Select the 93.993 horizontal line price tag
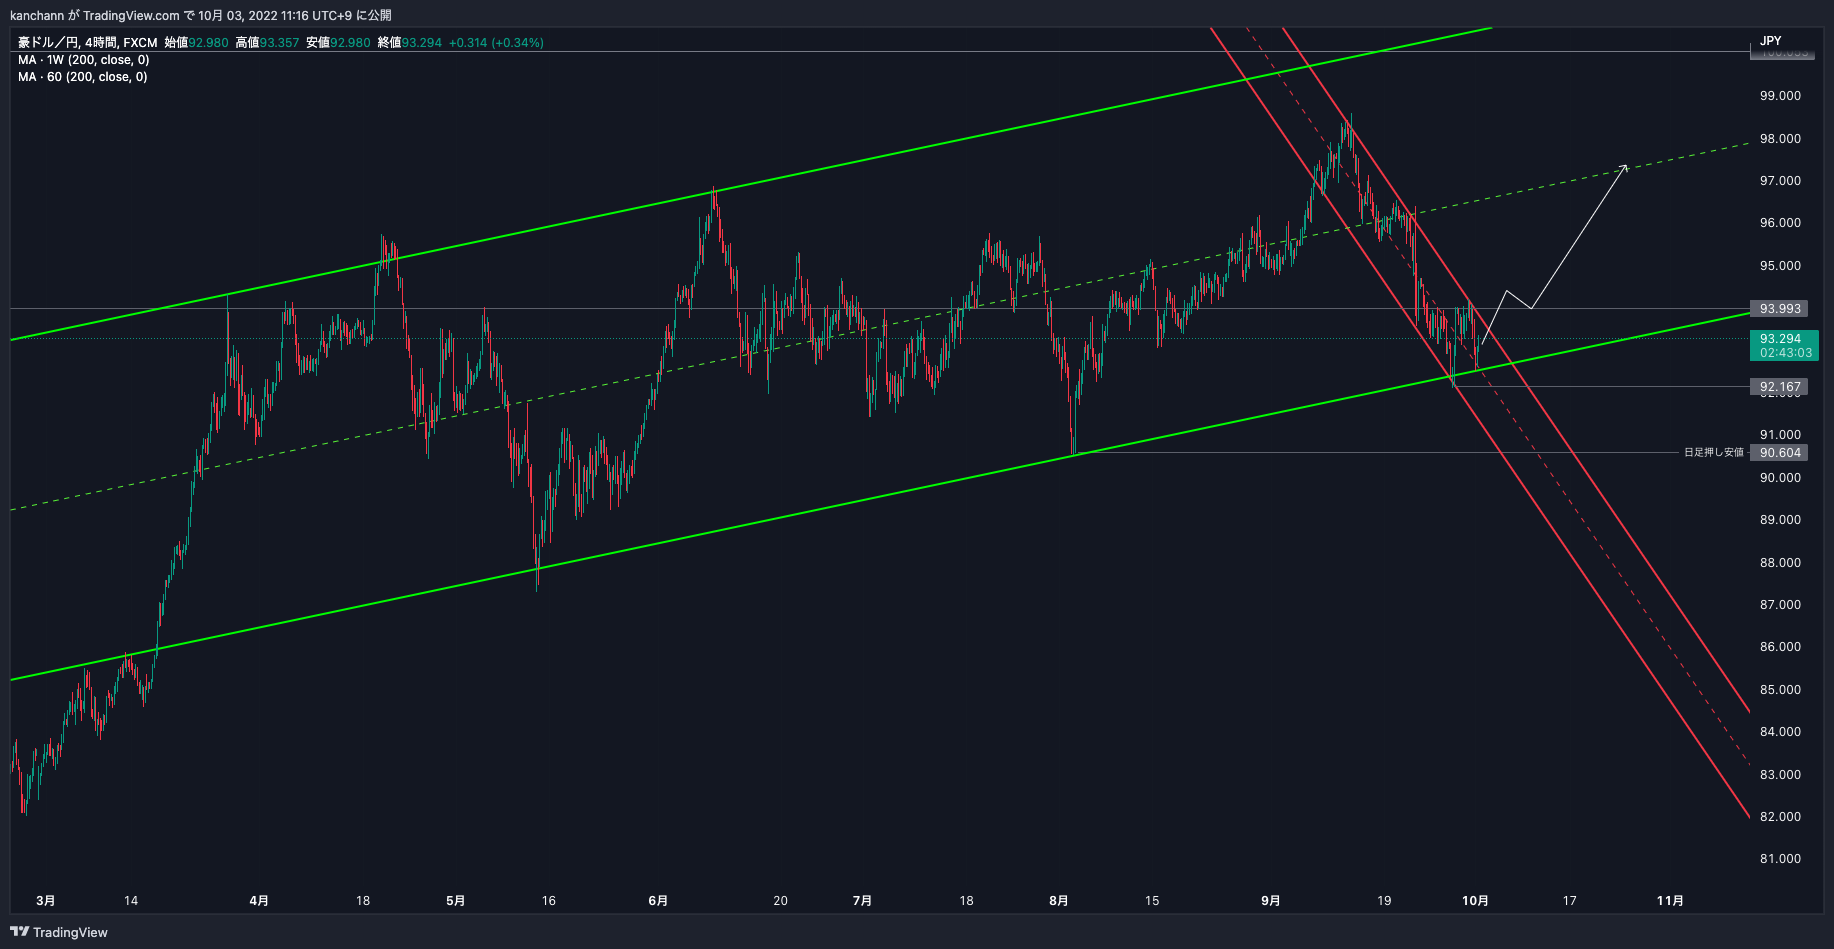 point(1780,309)
